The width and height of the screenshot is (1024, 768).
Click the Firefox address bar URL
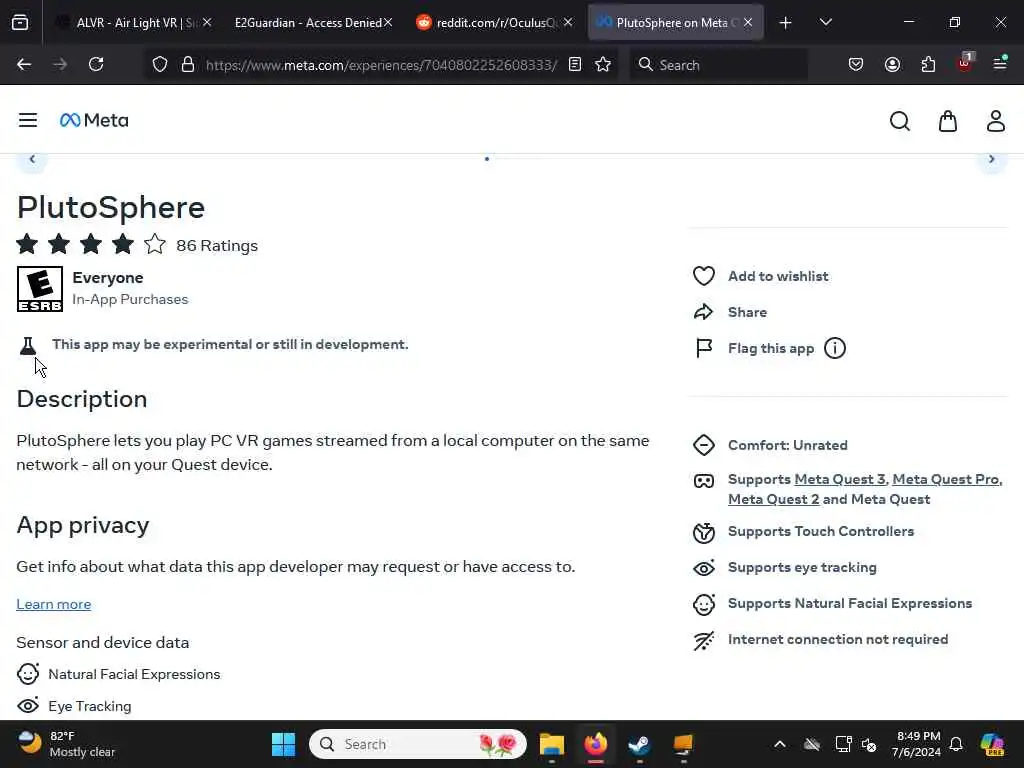[x=381, y=65]
